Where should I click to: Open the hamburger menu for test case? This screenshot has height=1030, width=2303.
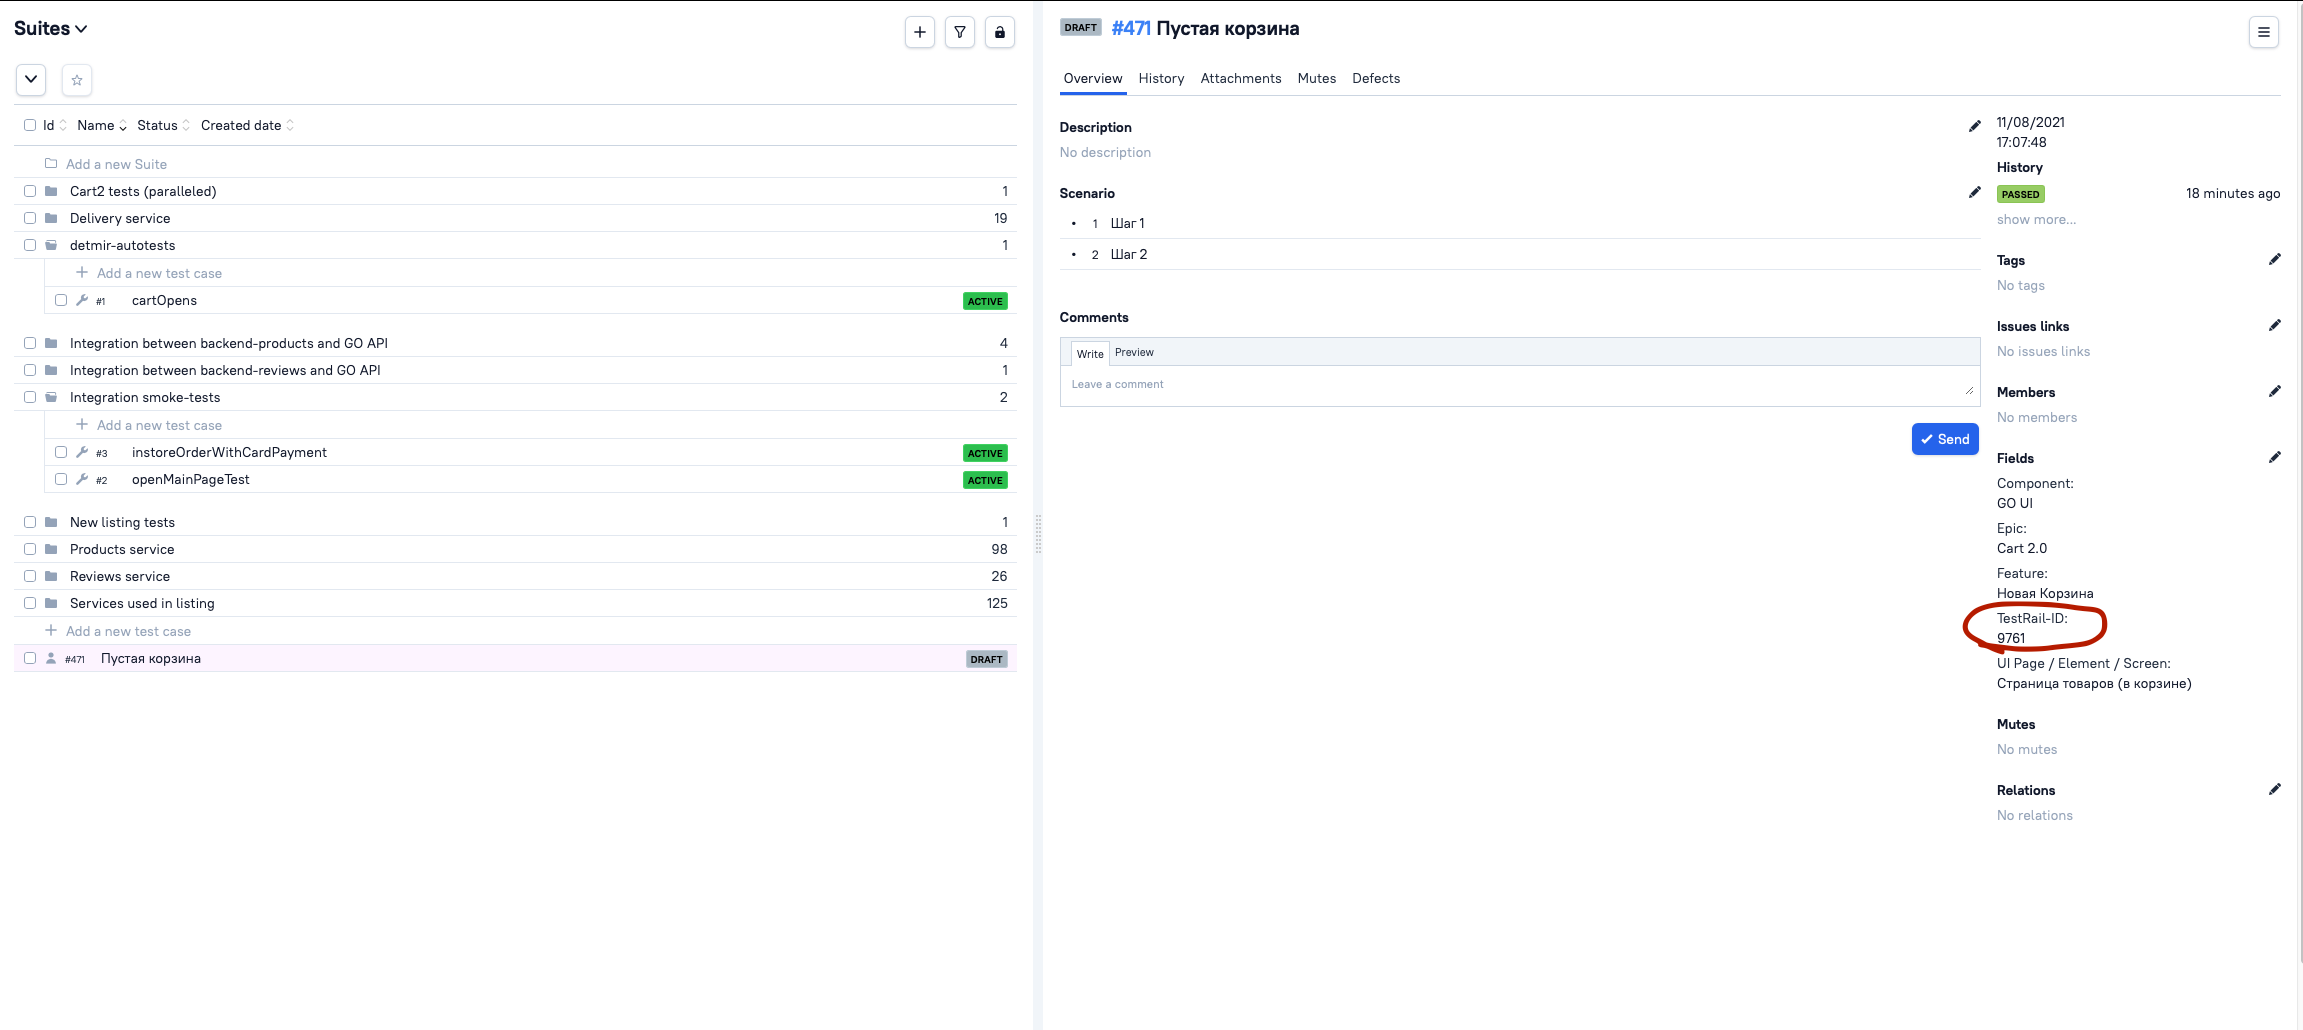click(x=2263, y=32)
